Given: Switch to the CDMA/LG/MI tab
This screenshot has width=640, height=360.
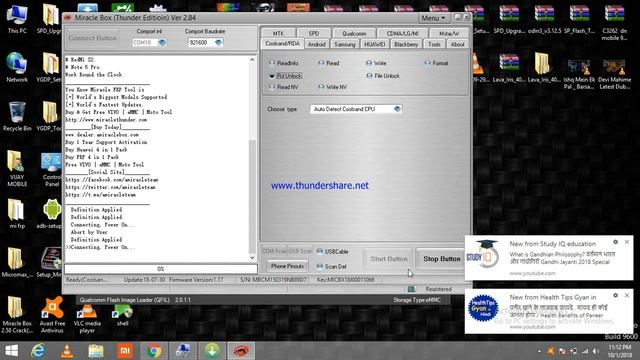Looking at the screenshot, I should pos(402,33).
